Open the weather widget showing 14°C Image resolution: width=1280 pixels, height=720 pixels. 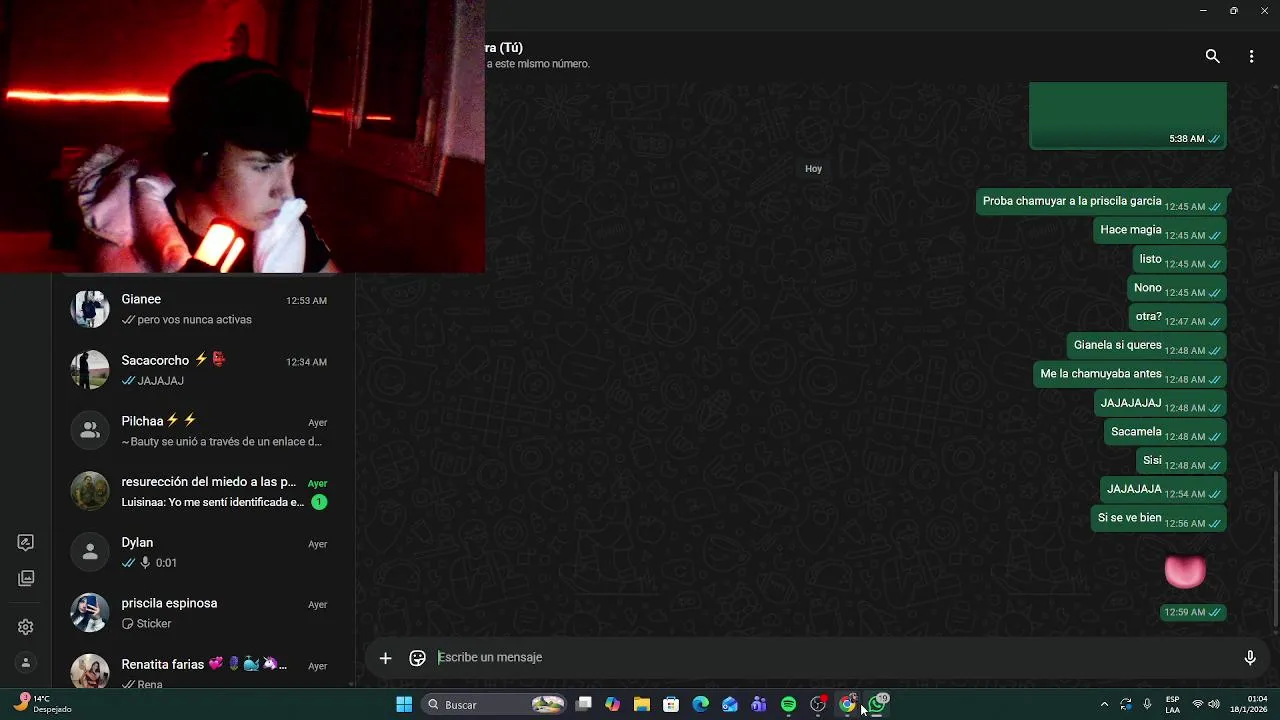pos(43,705)
